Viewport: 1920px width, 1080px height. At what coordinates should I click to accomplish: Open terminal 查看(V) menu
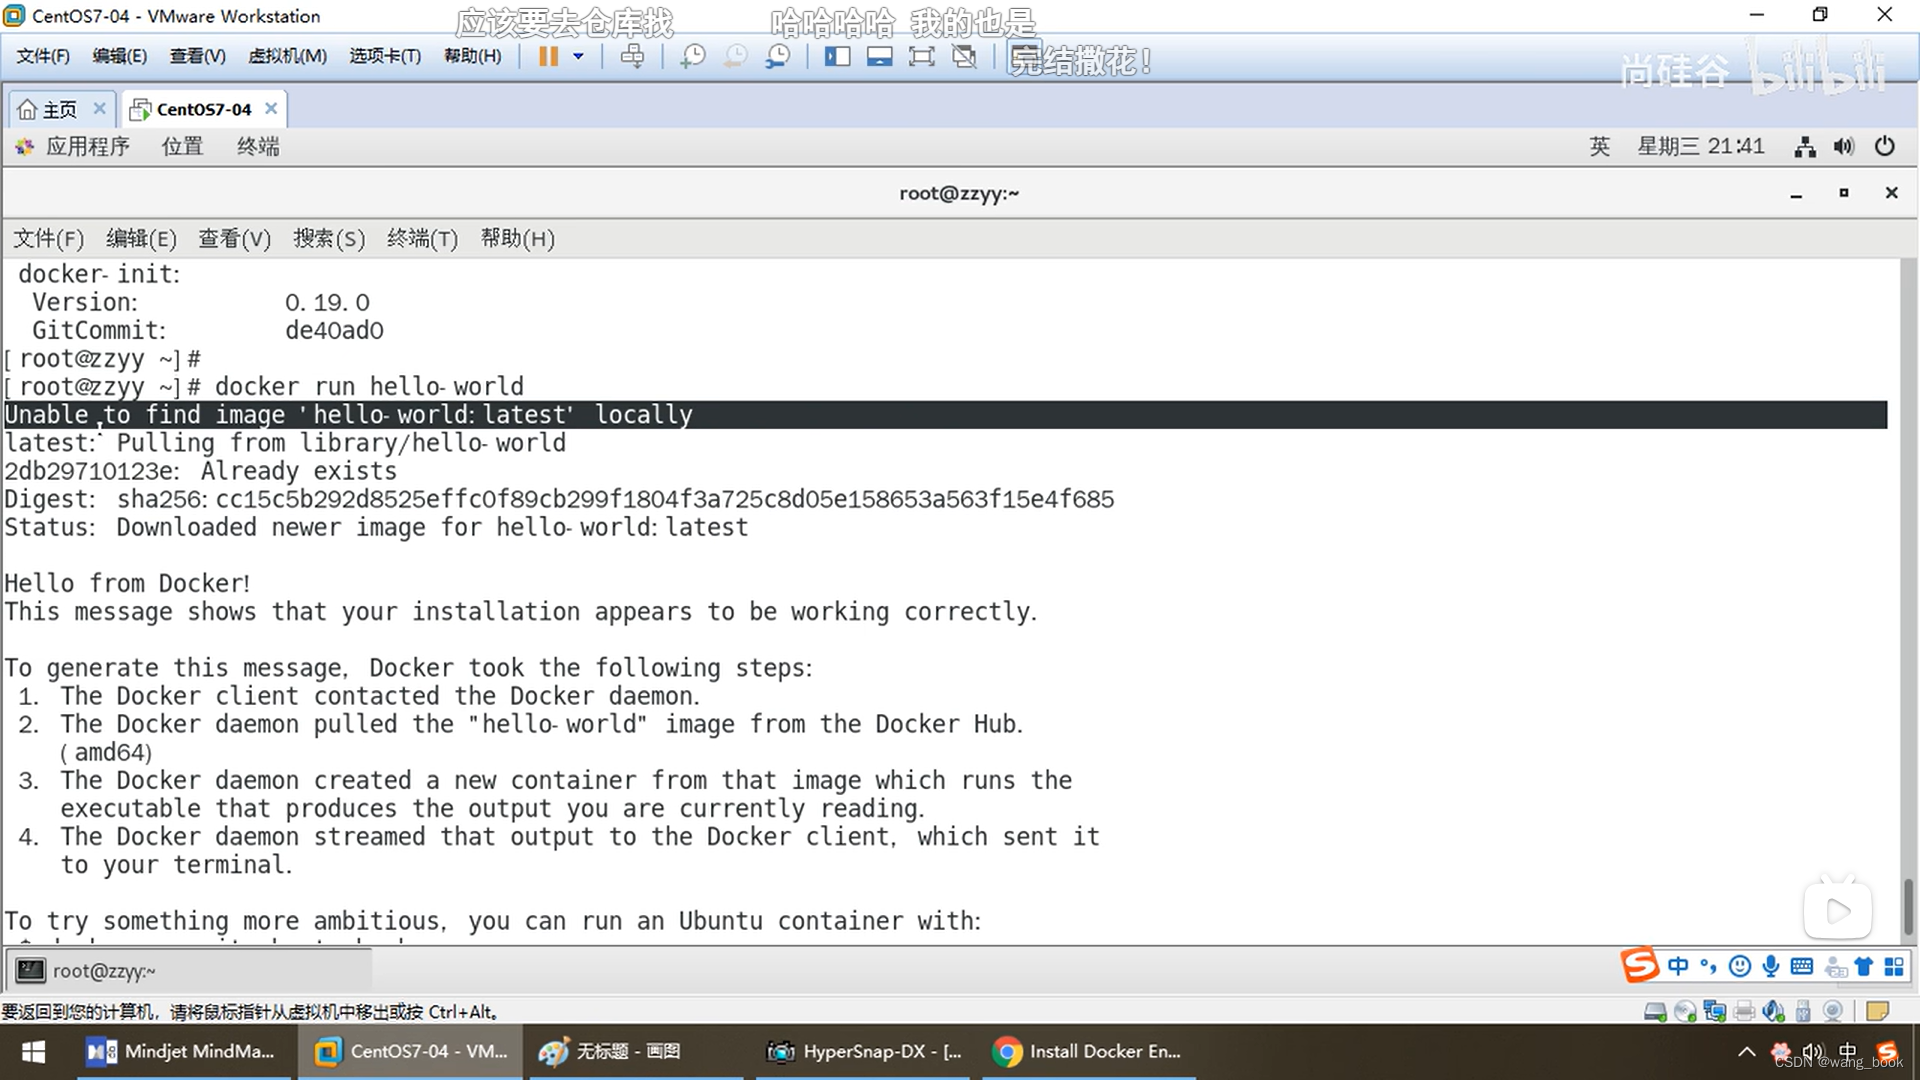click(235, 239)
